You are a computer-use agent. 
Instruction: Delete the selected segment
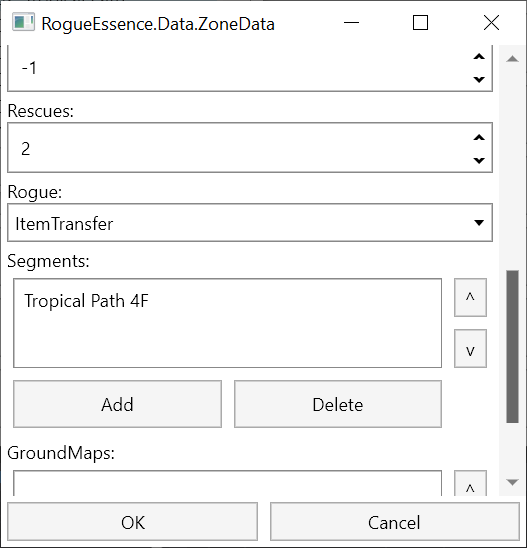338,404
